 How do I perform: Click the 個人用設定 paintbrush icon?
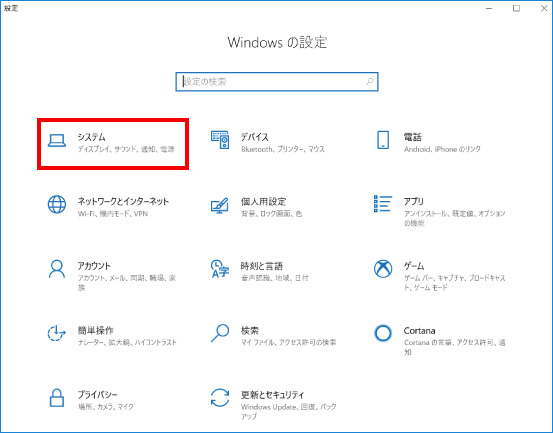[x=220, y=205]
